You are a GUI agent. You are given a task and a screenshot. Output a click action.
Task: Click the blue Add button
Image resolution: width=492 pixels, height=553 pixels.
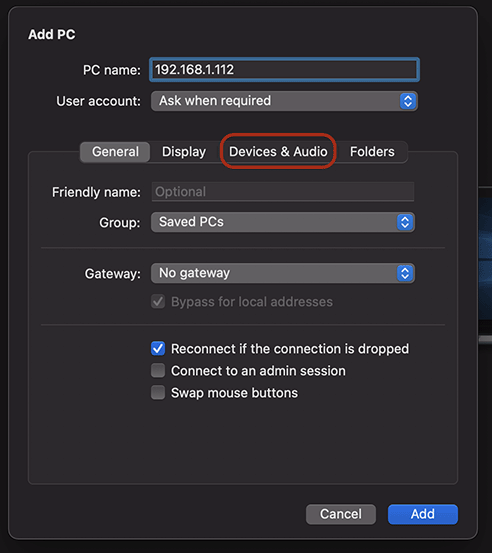[423, 514]
